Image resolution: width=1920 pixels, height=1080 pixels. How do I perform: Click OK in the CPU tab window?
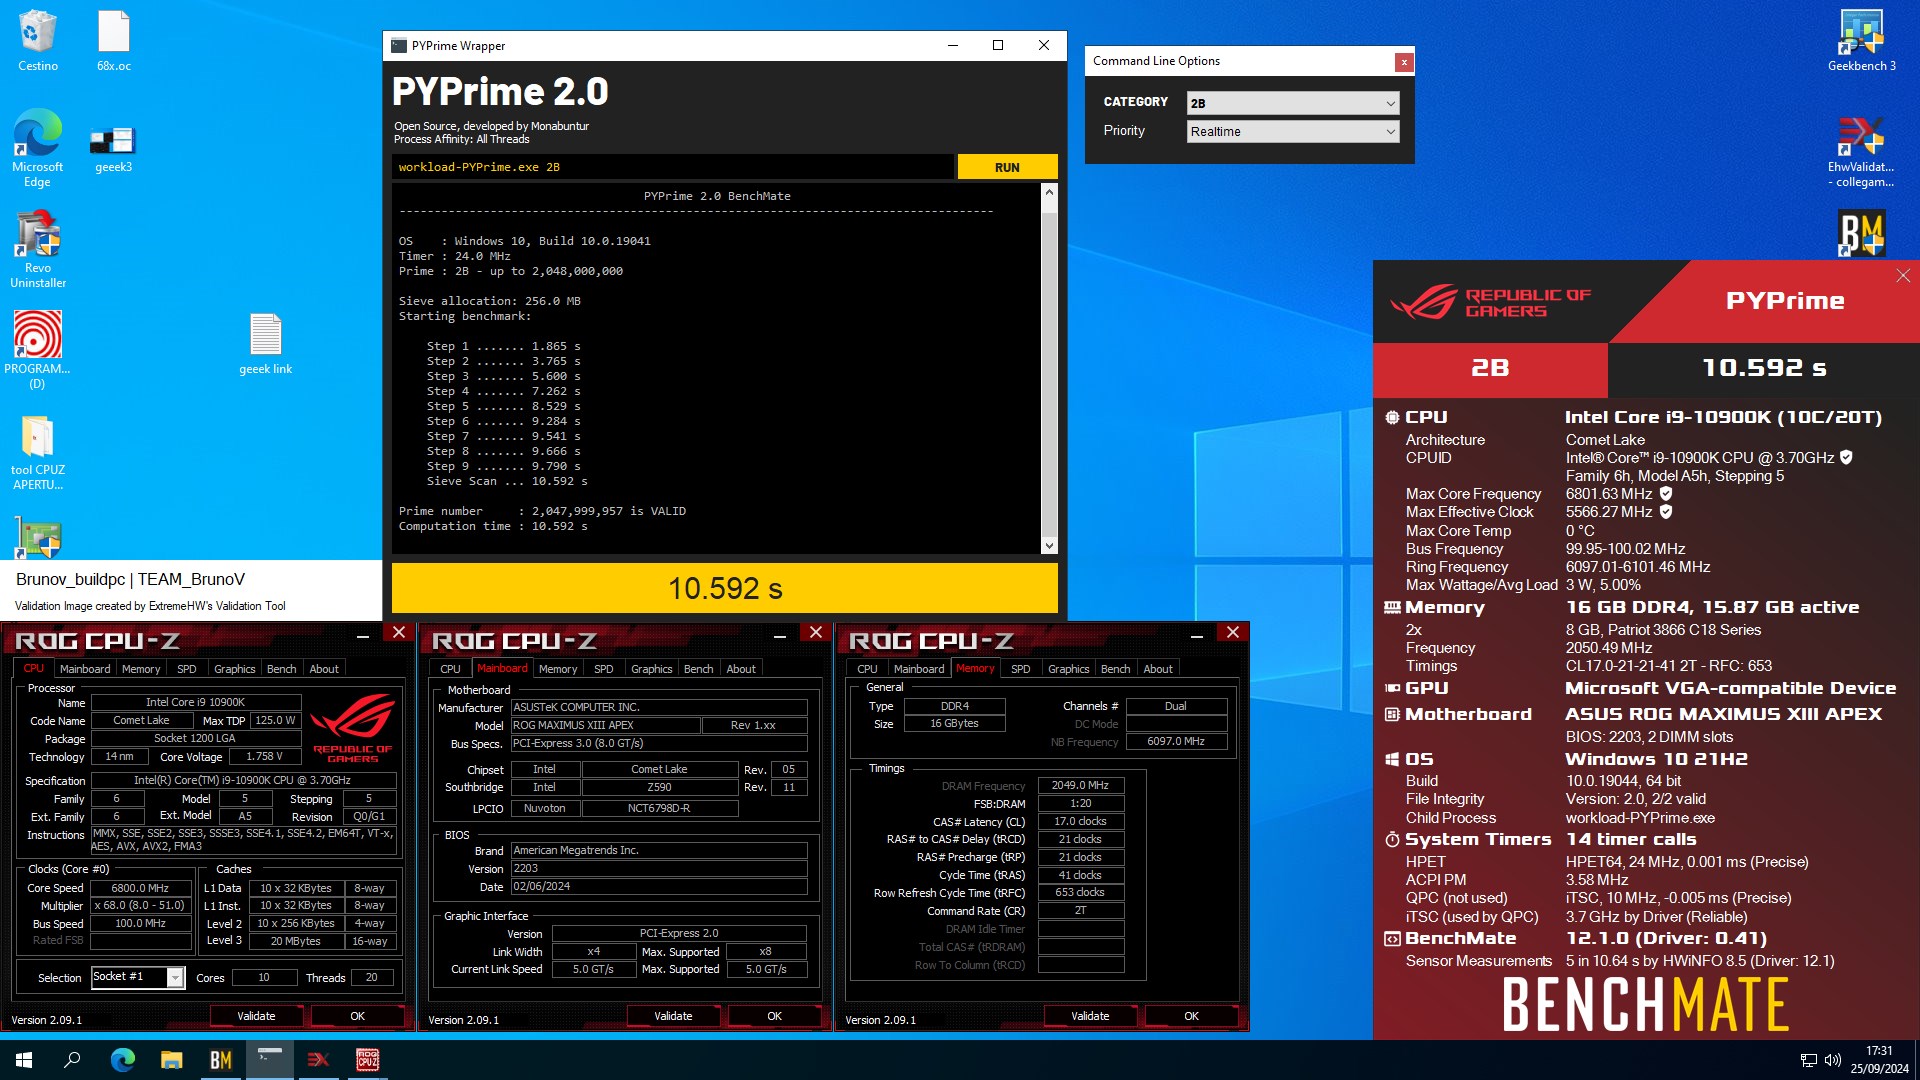click(357, 1016)
